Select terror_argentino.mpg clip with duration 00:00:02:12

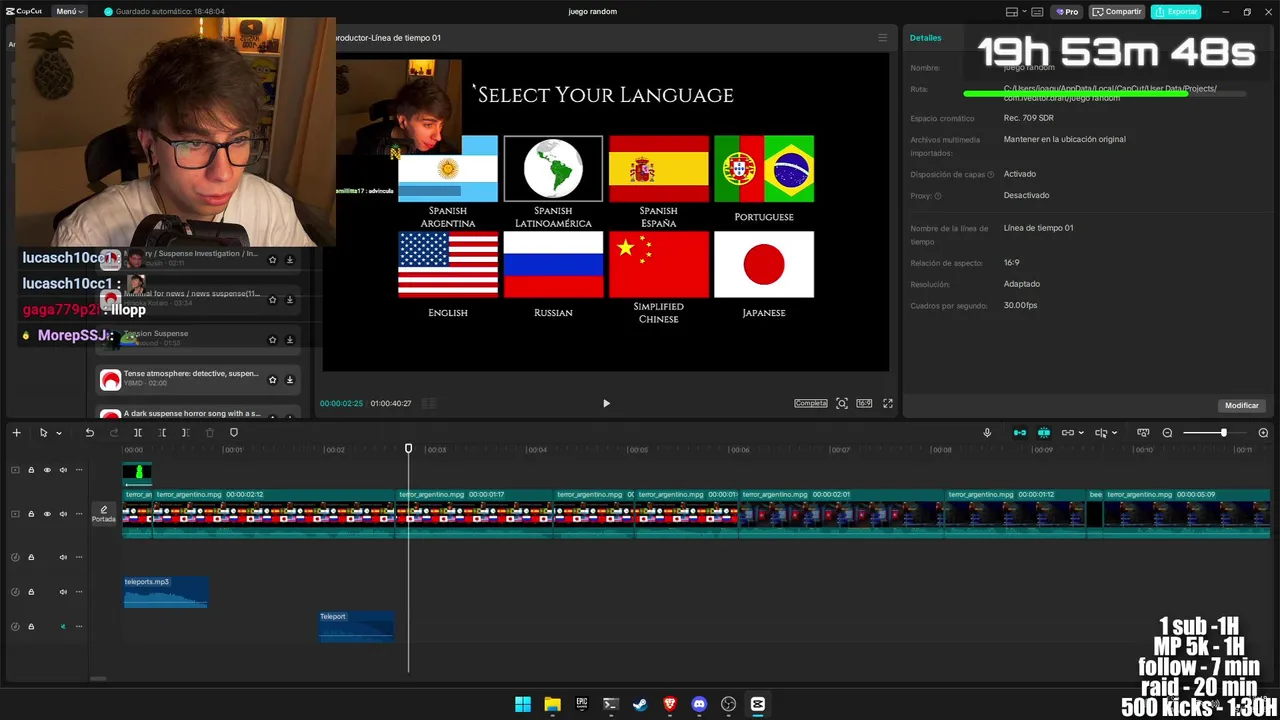274,514
